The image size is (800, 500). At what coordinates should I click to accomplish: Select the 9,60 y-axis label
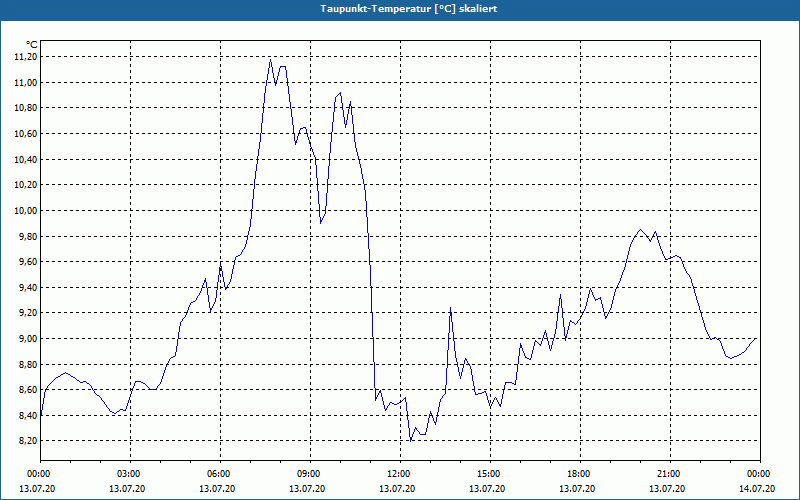(x=28, y=262)
